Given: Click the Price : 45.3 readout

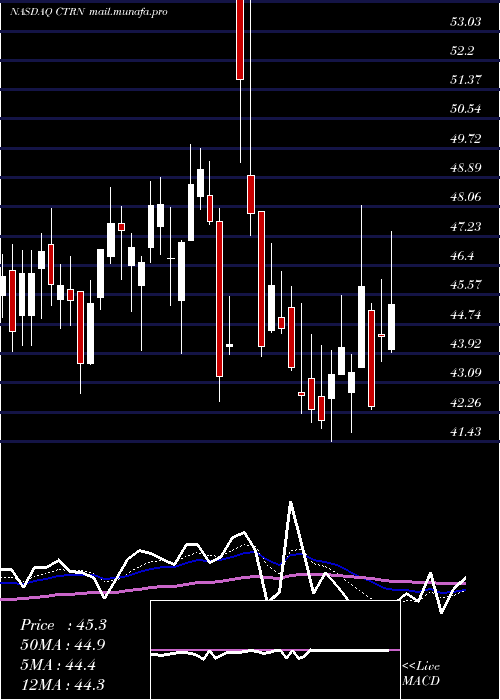Looking at the screenshot, I should pos(63,625).
